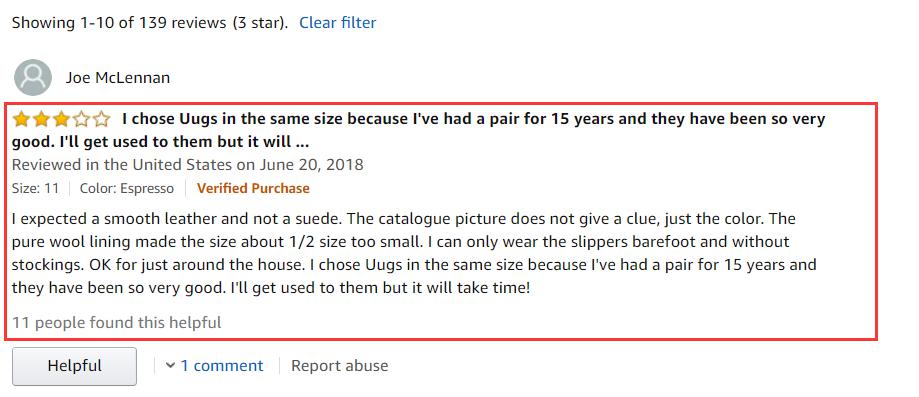The image size is (919, 397).
Task: Click the Size: 11 attribute text
Action: [35, 188]
